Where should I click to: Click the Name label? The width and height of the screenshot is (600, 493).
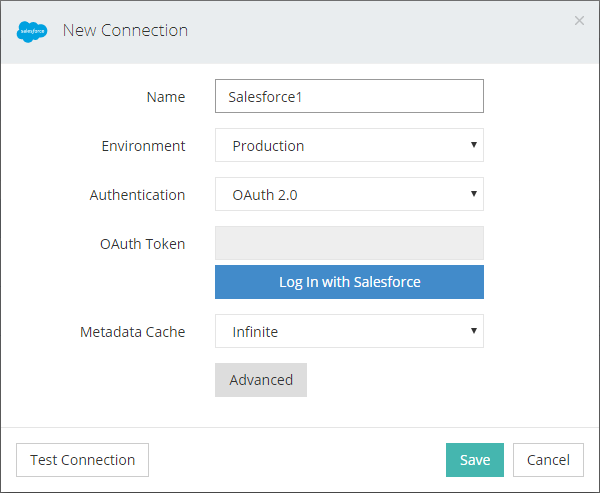(x=166, y=97)
